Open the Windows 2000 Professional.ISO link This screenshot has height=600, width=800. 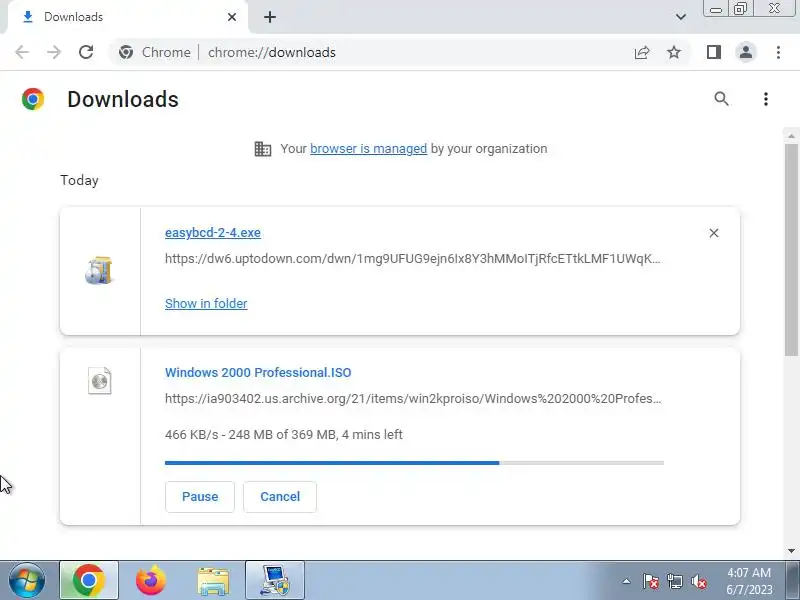coord(258,372)
